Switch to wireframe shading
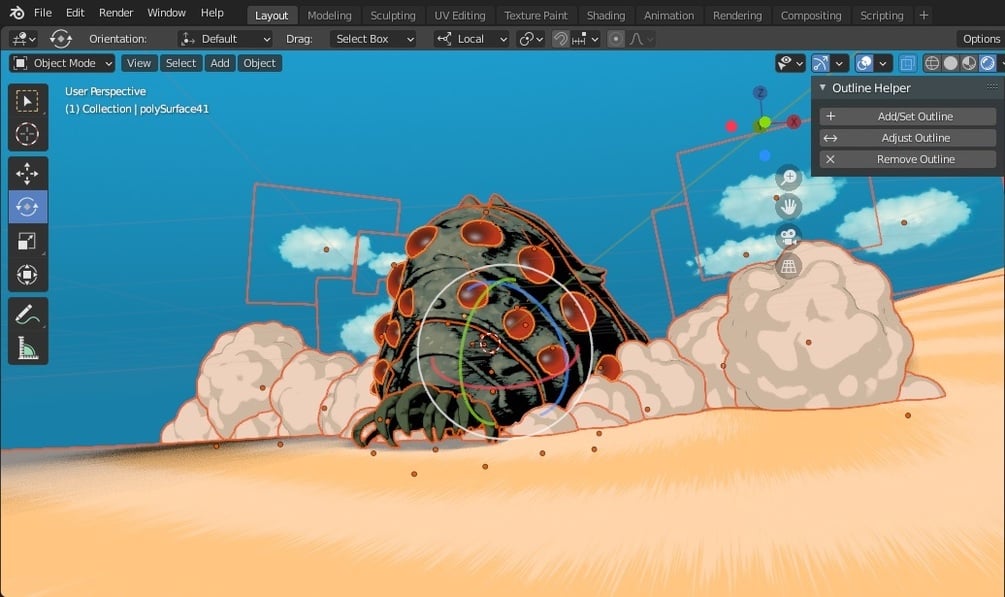Image resolution: width=1005 pixels, height=597 pixels. 932,63
